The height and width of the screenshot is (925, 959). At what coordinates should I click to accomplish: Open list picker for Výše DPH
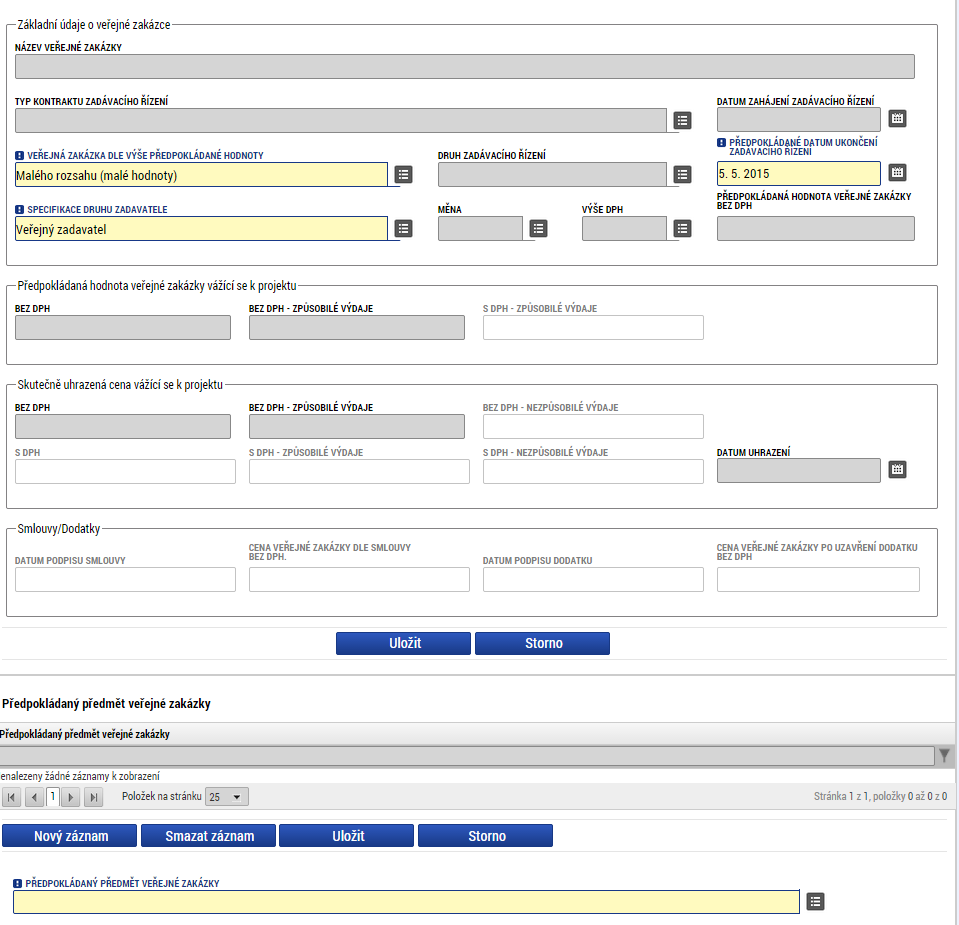(x=682, y=228)
